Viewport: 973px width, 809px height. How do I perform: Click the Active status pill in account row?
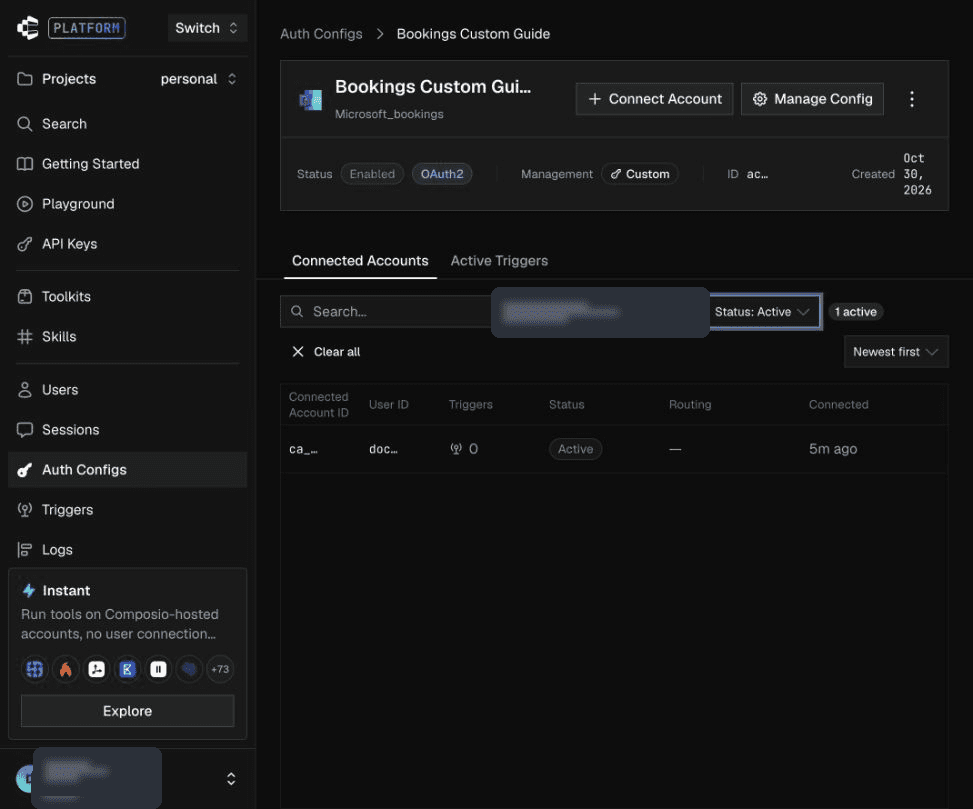pos(575,449)
